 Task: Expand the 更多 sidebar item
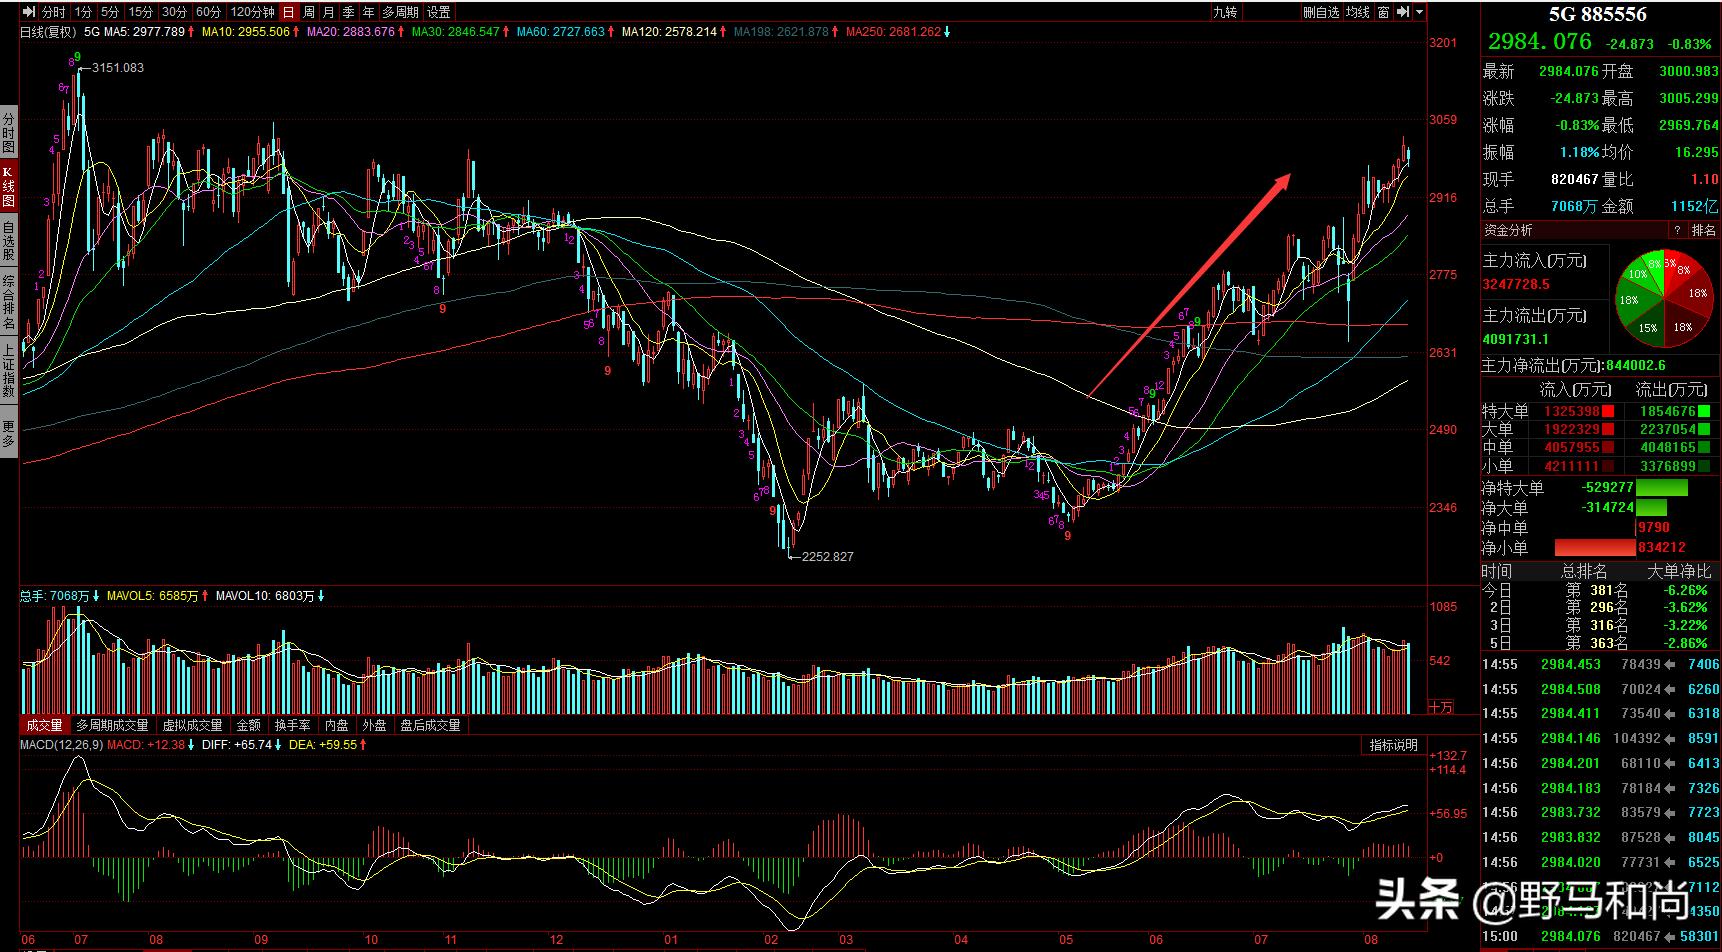8,433
